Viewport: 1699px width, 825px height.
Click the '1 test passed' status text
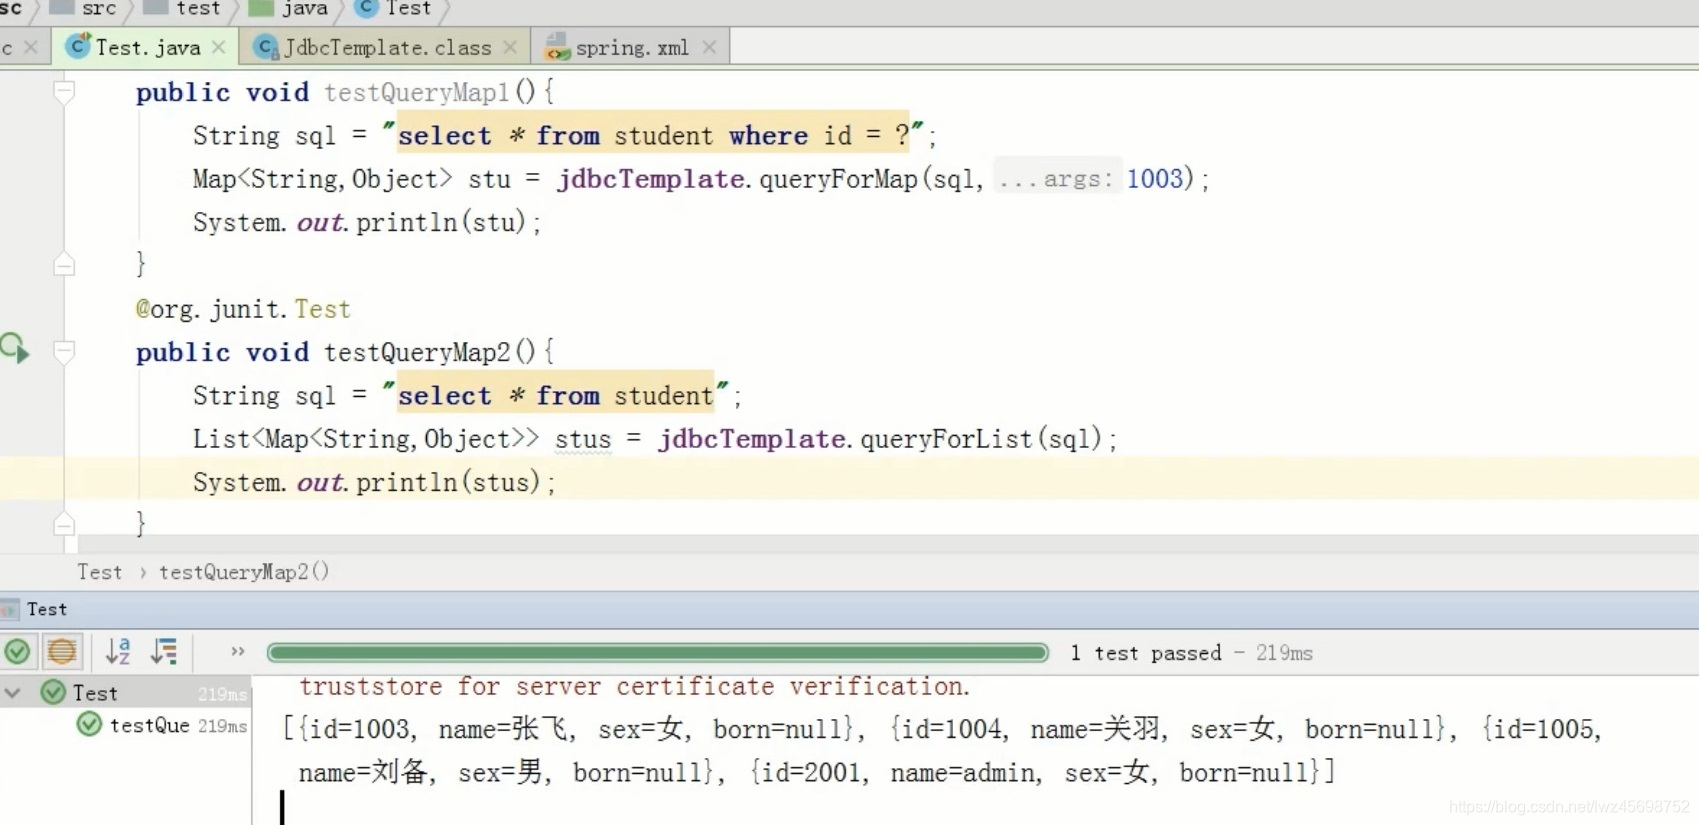click(x=1145, y=653)
